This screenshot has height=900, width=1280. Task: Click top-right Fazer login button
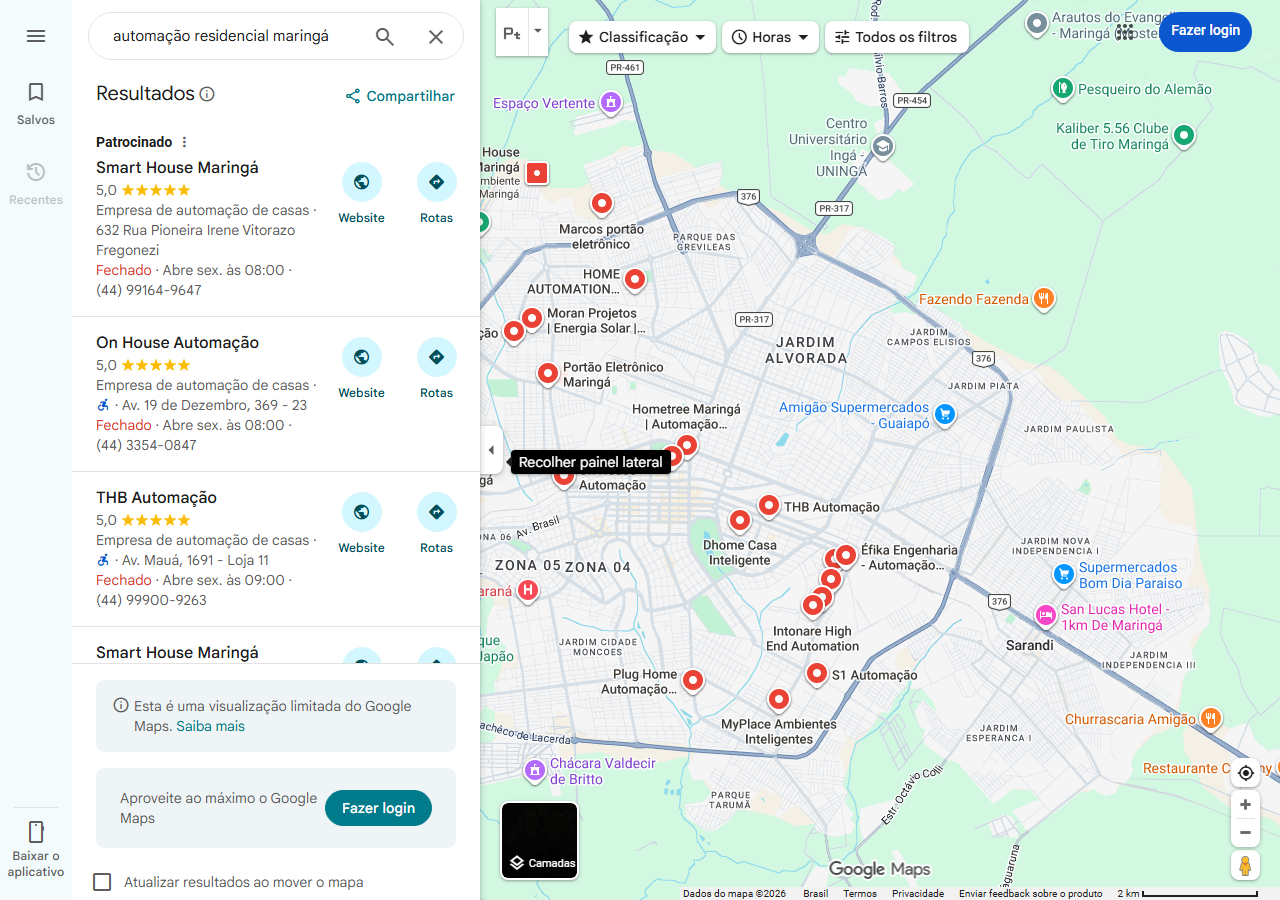[x=1205, y=31]
